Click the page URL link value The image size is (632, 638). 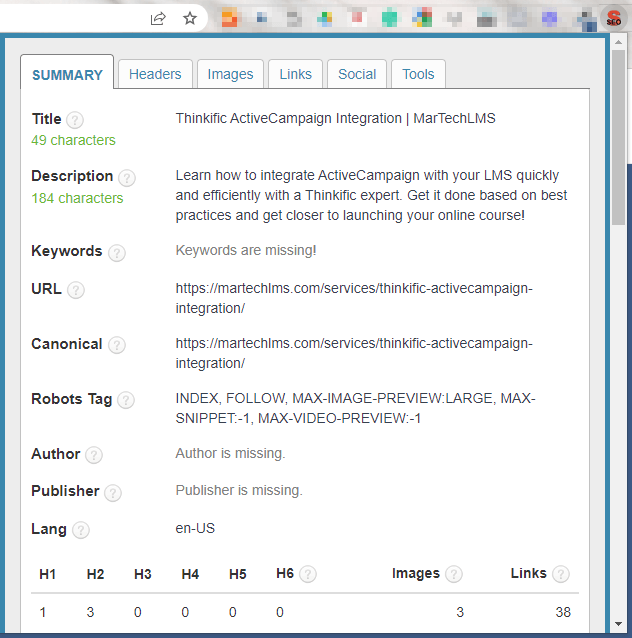(x=354, y=298)
